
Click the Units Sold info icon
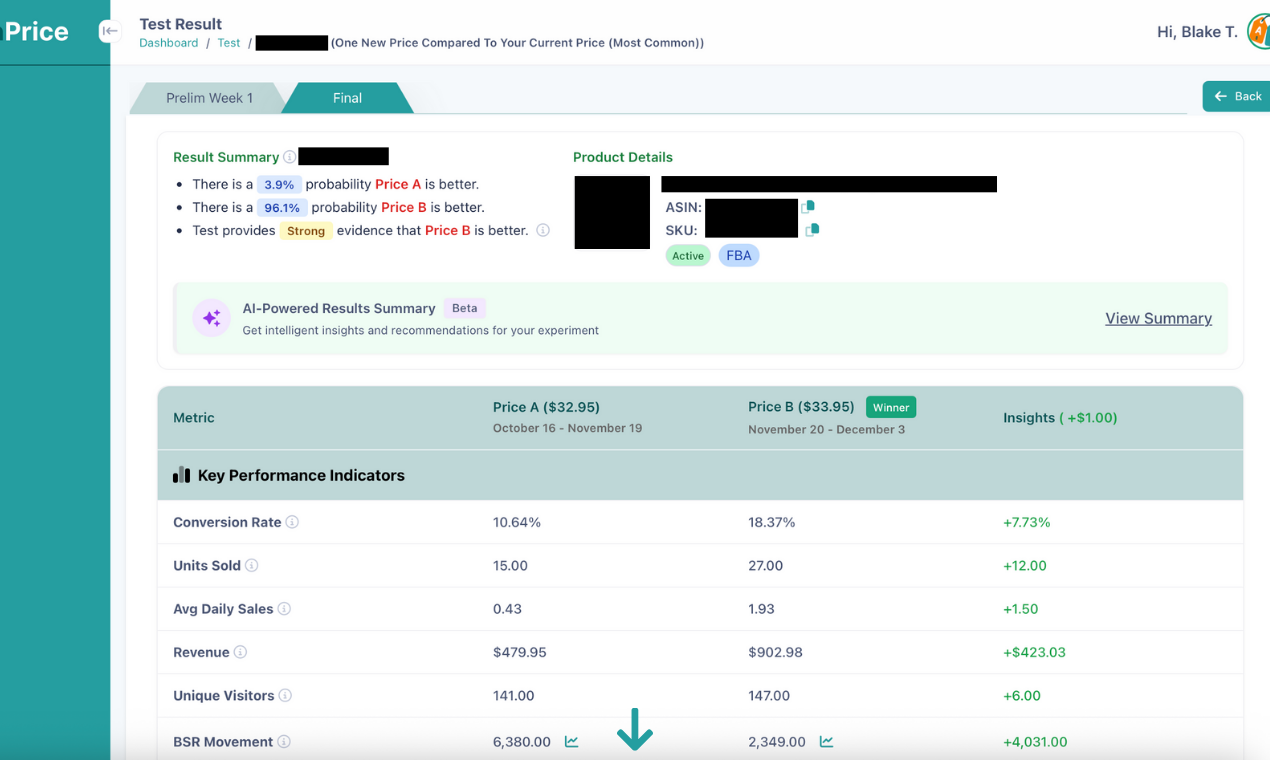250,565
